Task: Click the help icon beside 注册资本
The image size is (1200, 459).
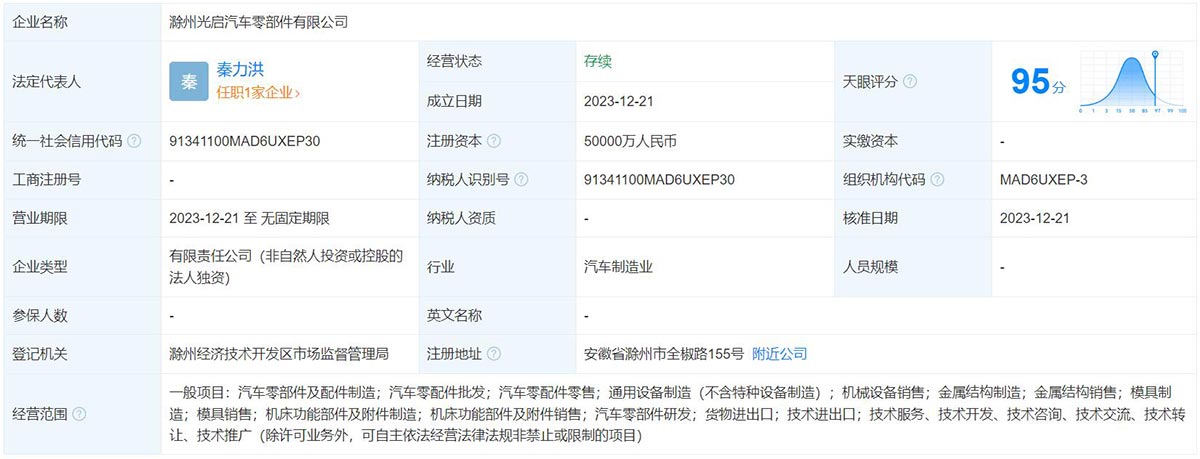Action: coord(494,141)
